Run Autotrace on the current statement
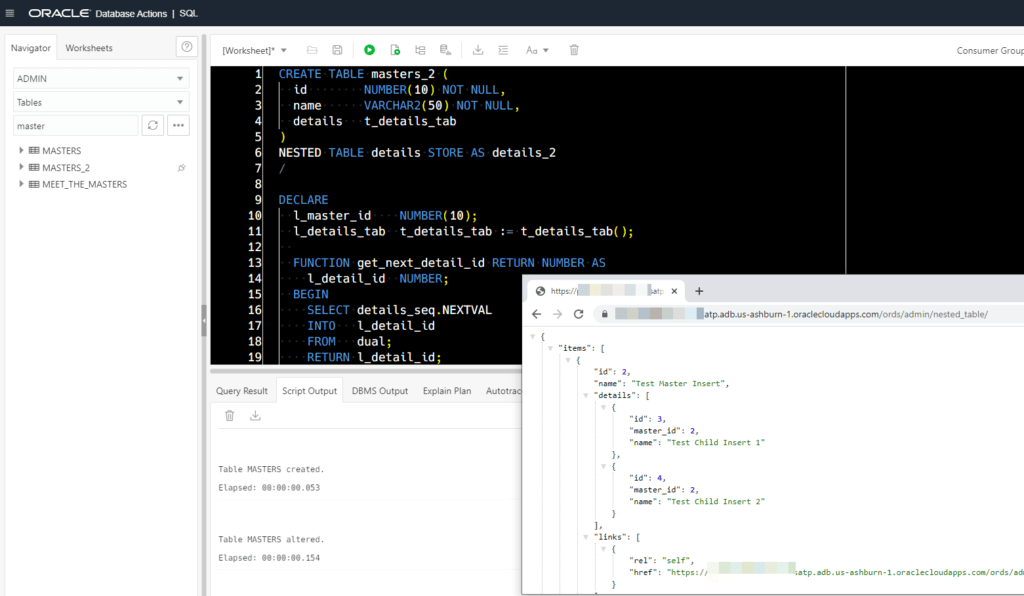 pos(444,49)
